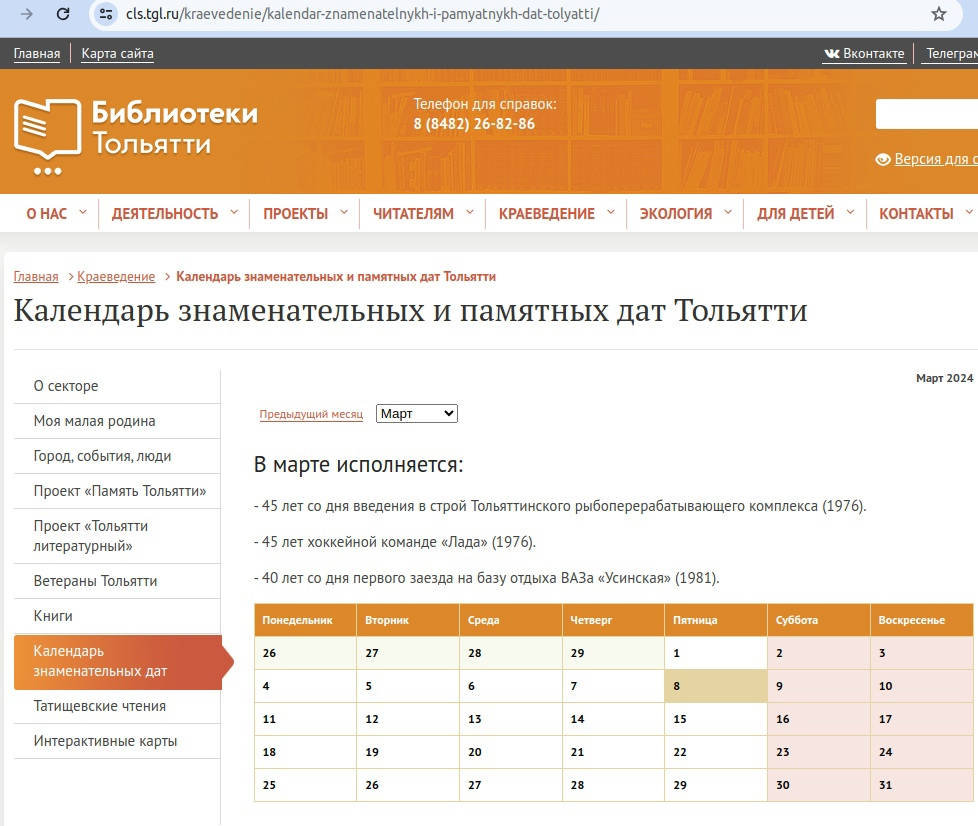Screen dimensions: 978x826
Task: Open the ДЛЯ ДЕТЕЙ menu item
Action: point(796,214)
